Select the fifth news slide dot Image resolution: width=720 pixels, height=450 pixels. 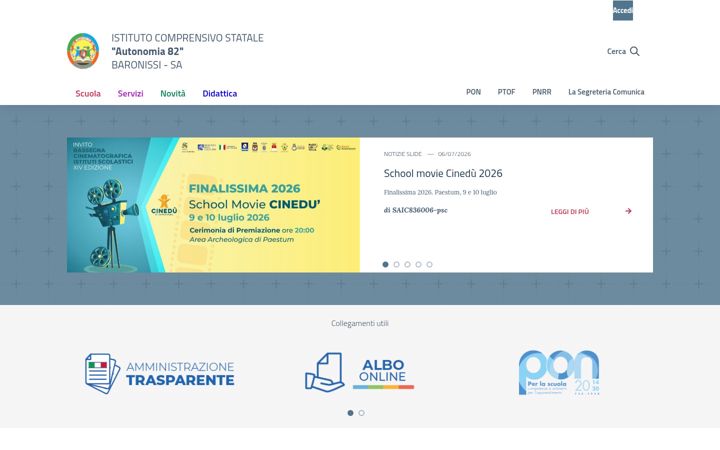pyautogui.click(x=429, y=264)
